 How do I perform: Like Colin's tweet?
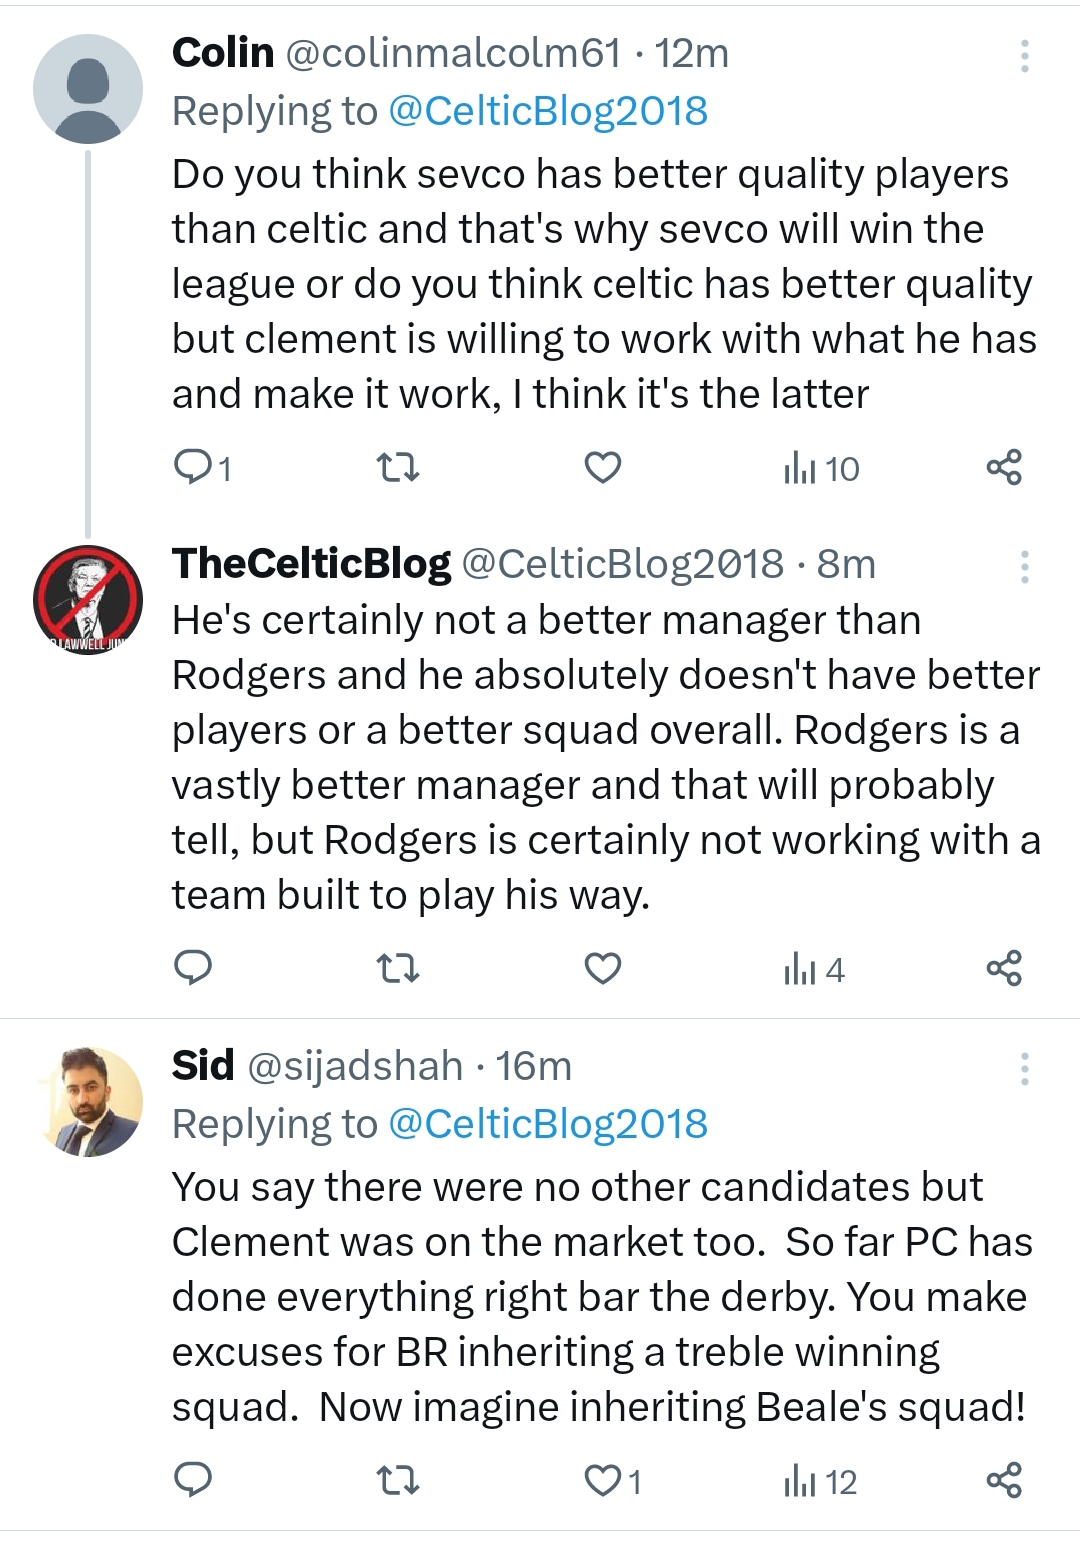click(x=602, y=467)
